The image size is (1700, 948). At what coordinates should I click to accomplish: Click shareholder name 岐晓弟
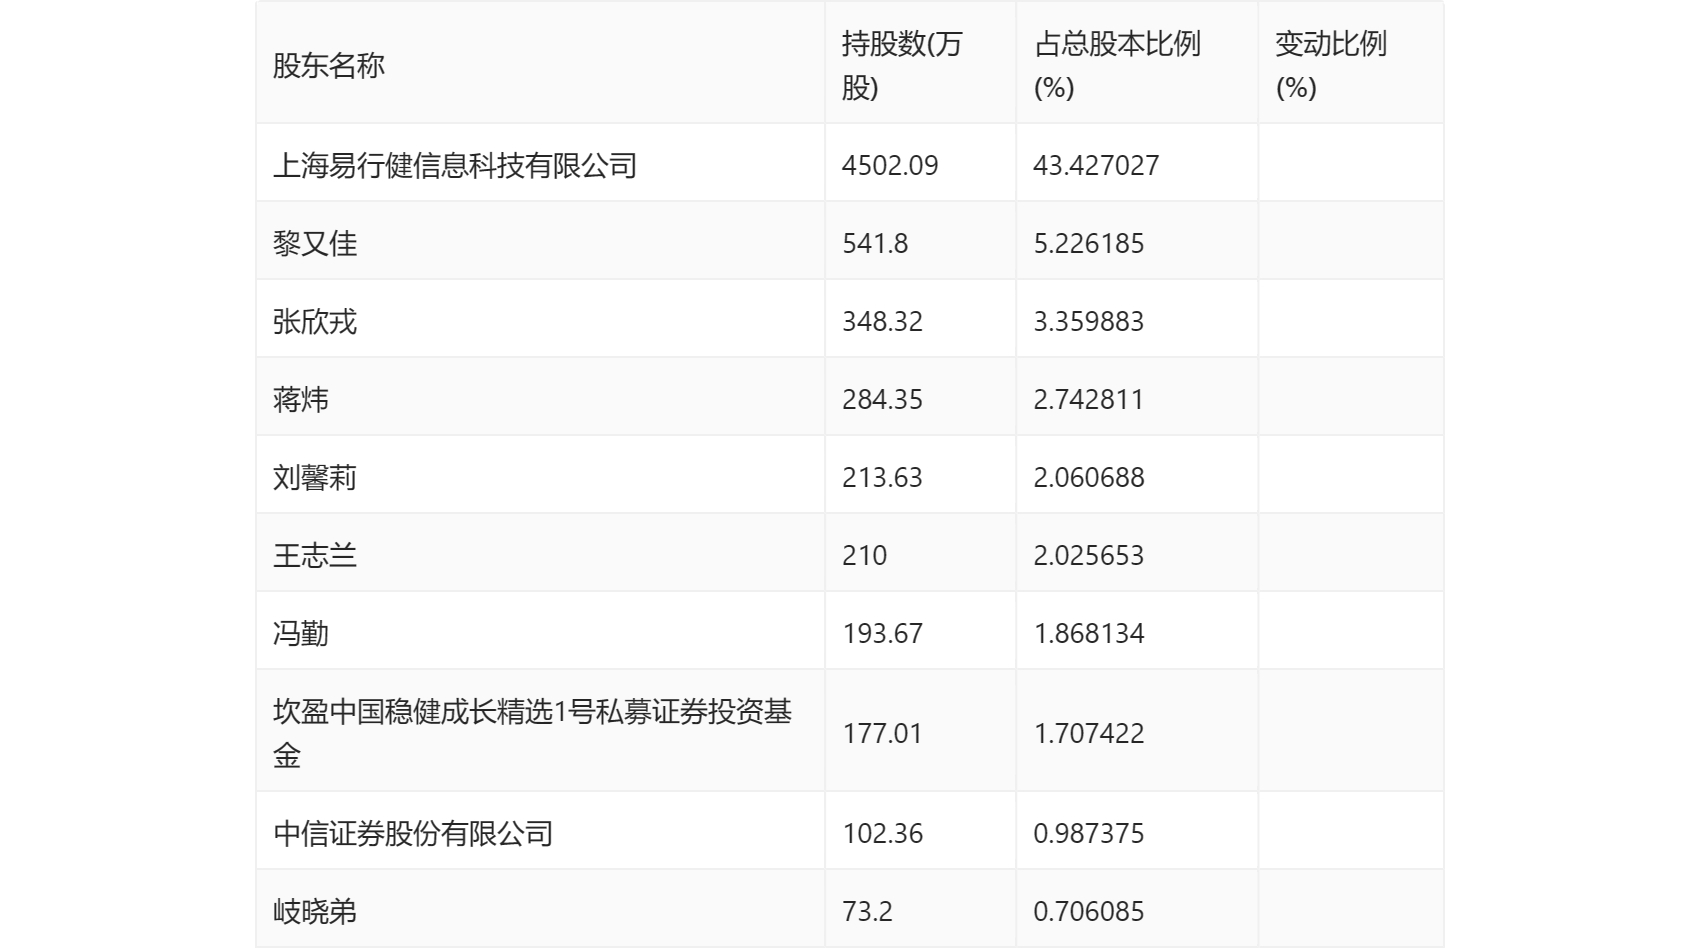[x=315, y=911]
